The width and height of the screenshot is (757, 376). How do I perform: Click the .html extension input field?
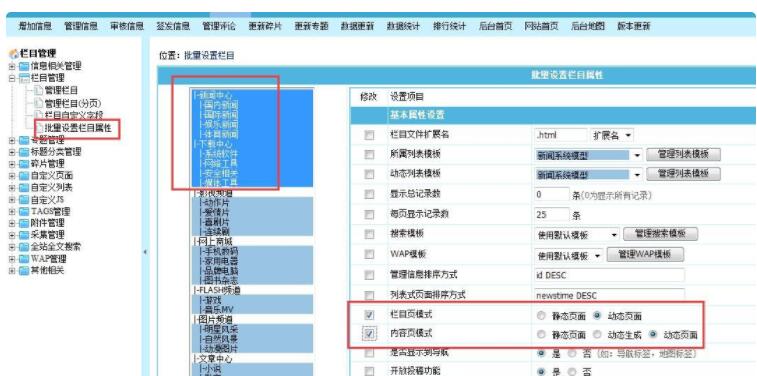(x=561, y=136)
